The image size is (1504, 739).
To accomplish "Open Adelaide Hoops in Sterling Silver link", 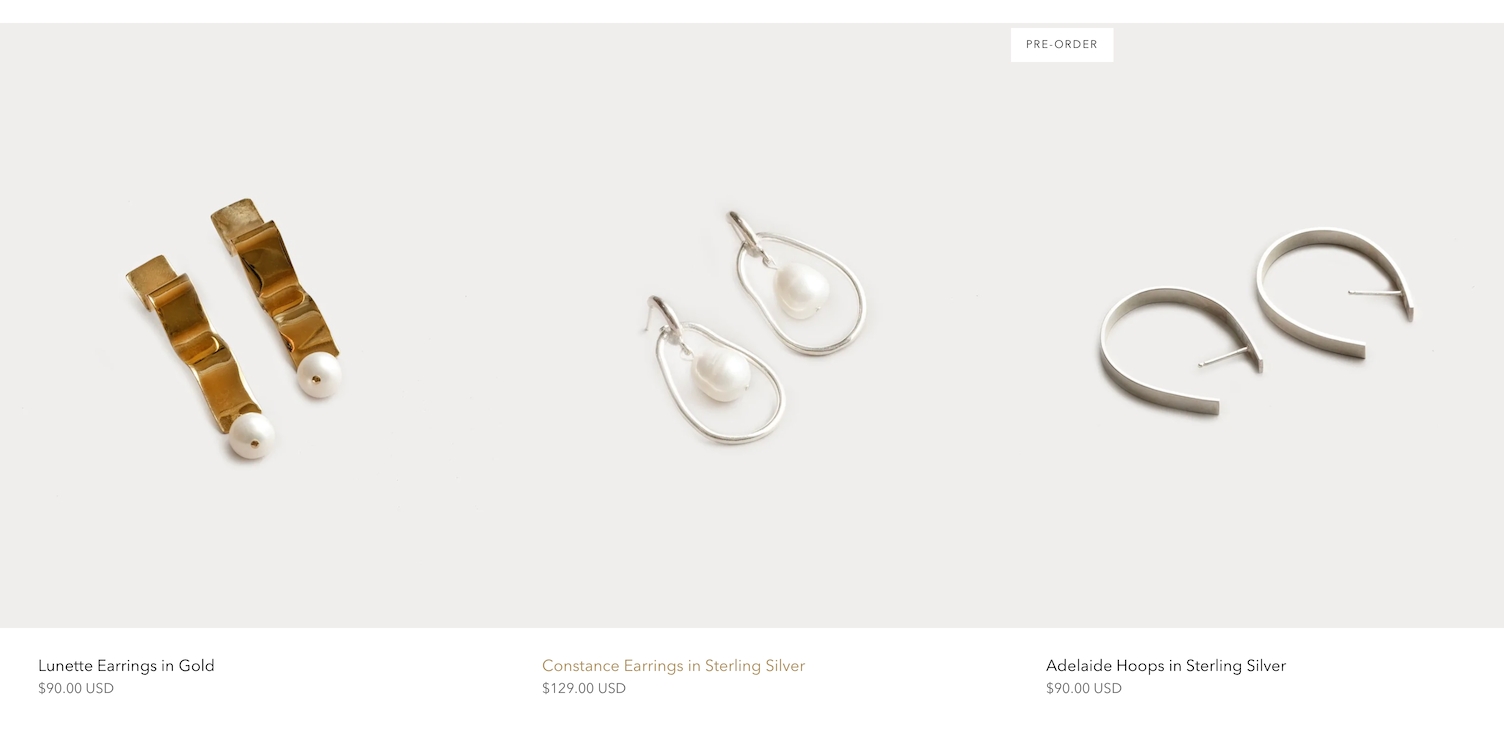I will pos(1166,666).
